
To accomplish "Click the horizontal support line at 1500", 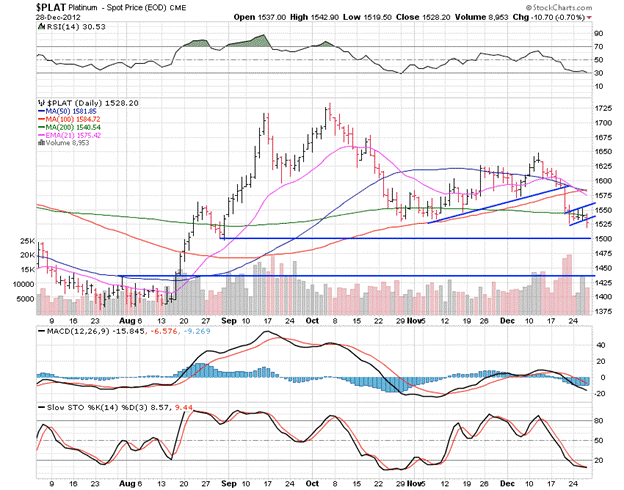I will pyautogui.click(x=400, y=238).
